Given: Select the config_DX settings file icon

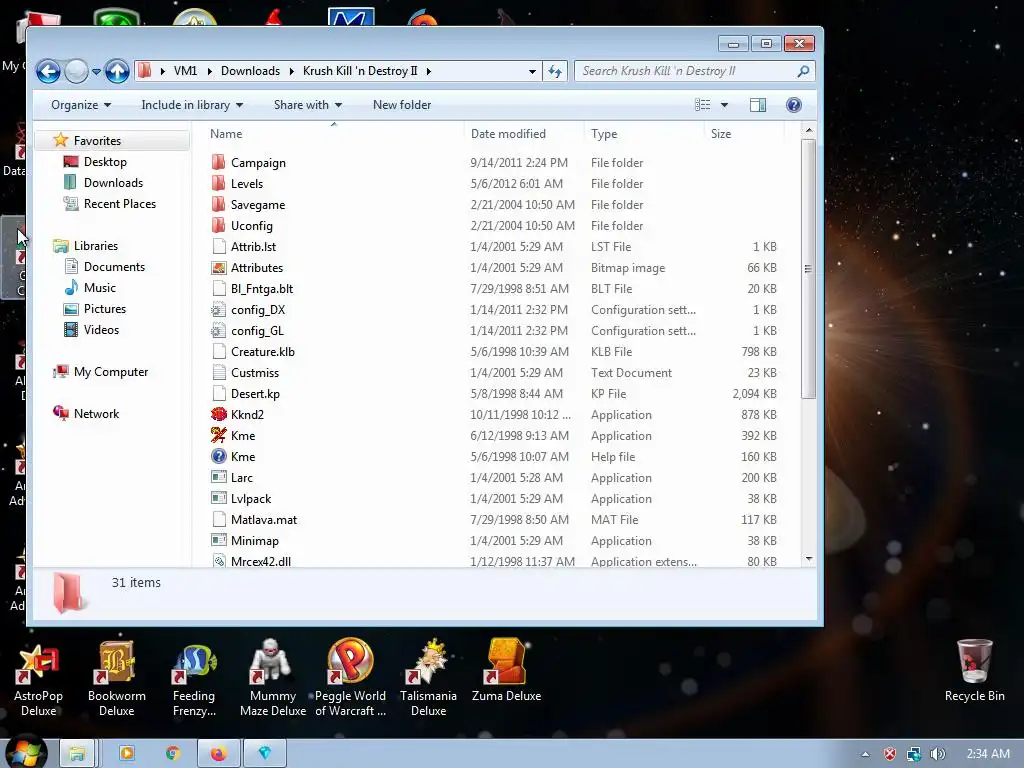Looking at the screenshot, I should coord(219,309).
